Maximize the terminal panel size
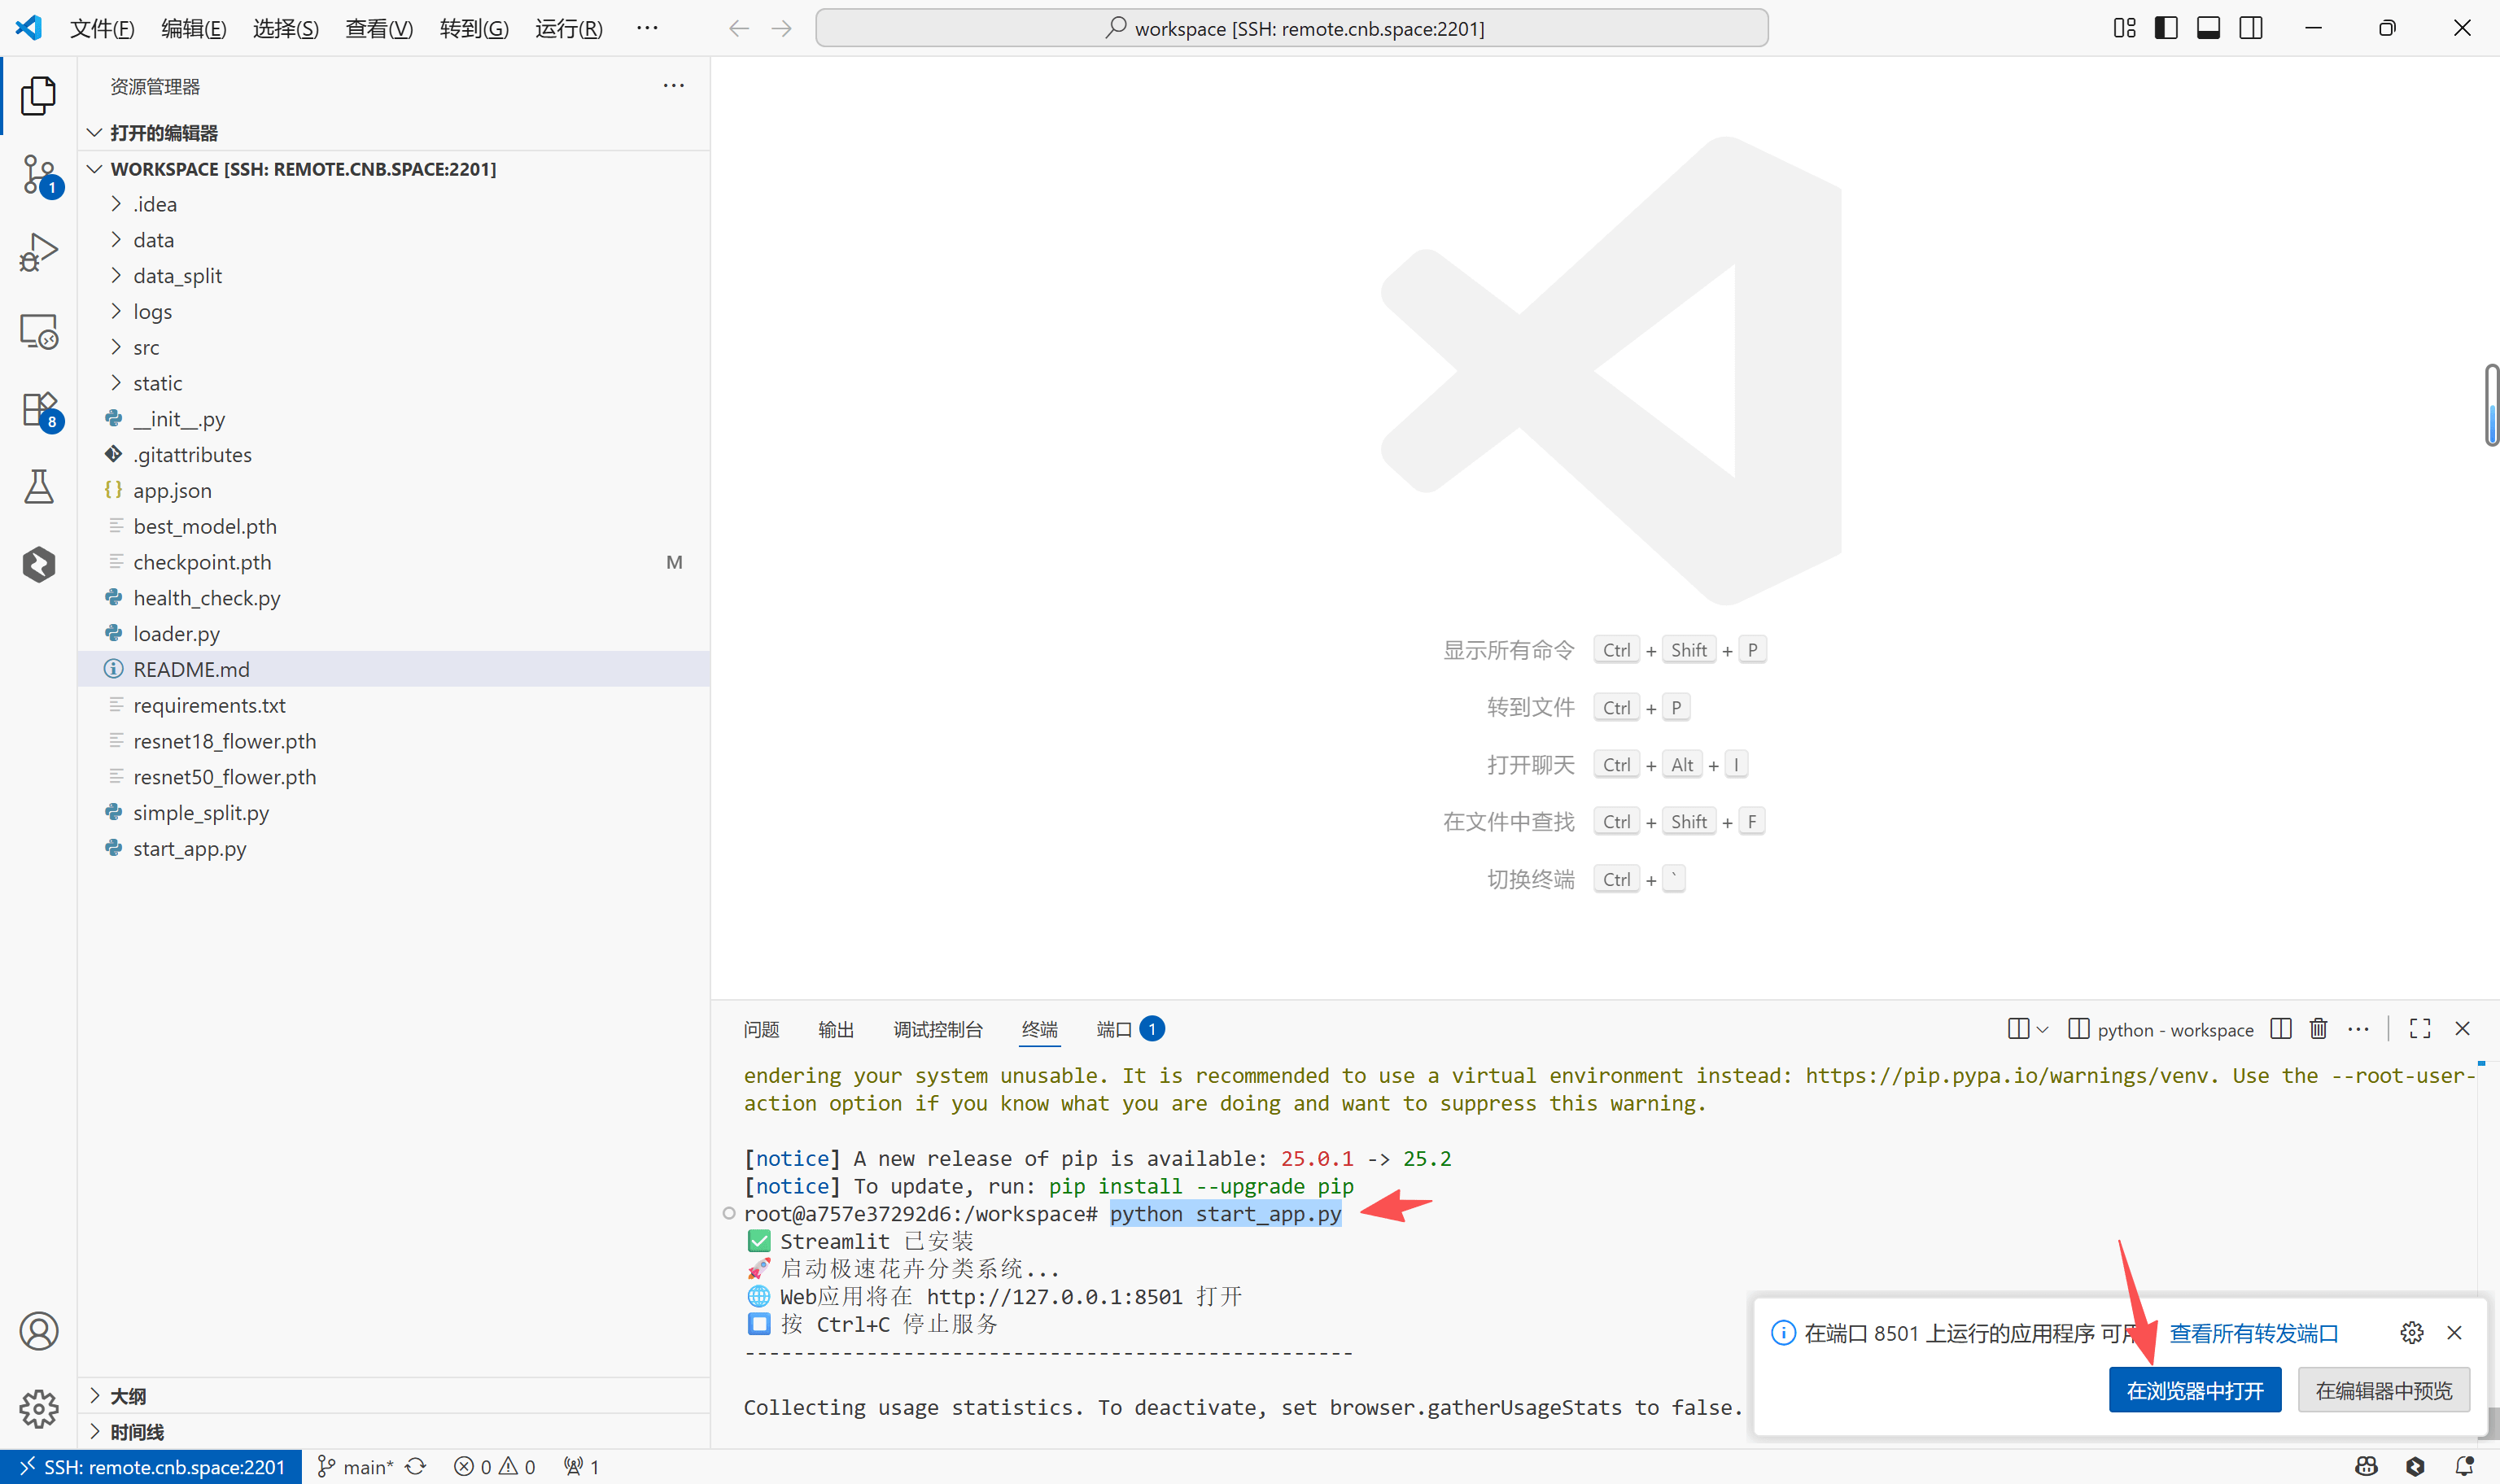 [2419, 1029]
